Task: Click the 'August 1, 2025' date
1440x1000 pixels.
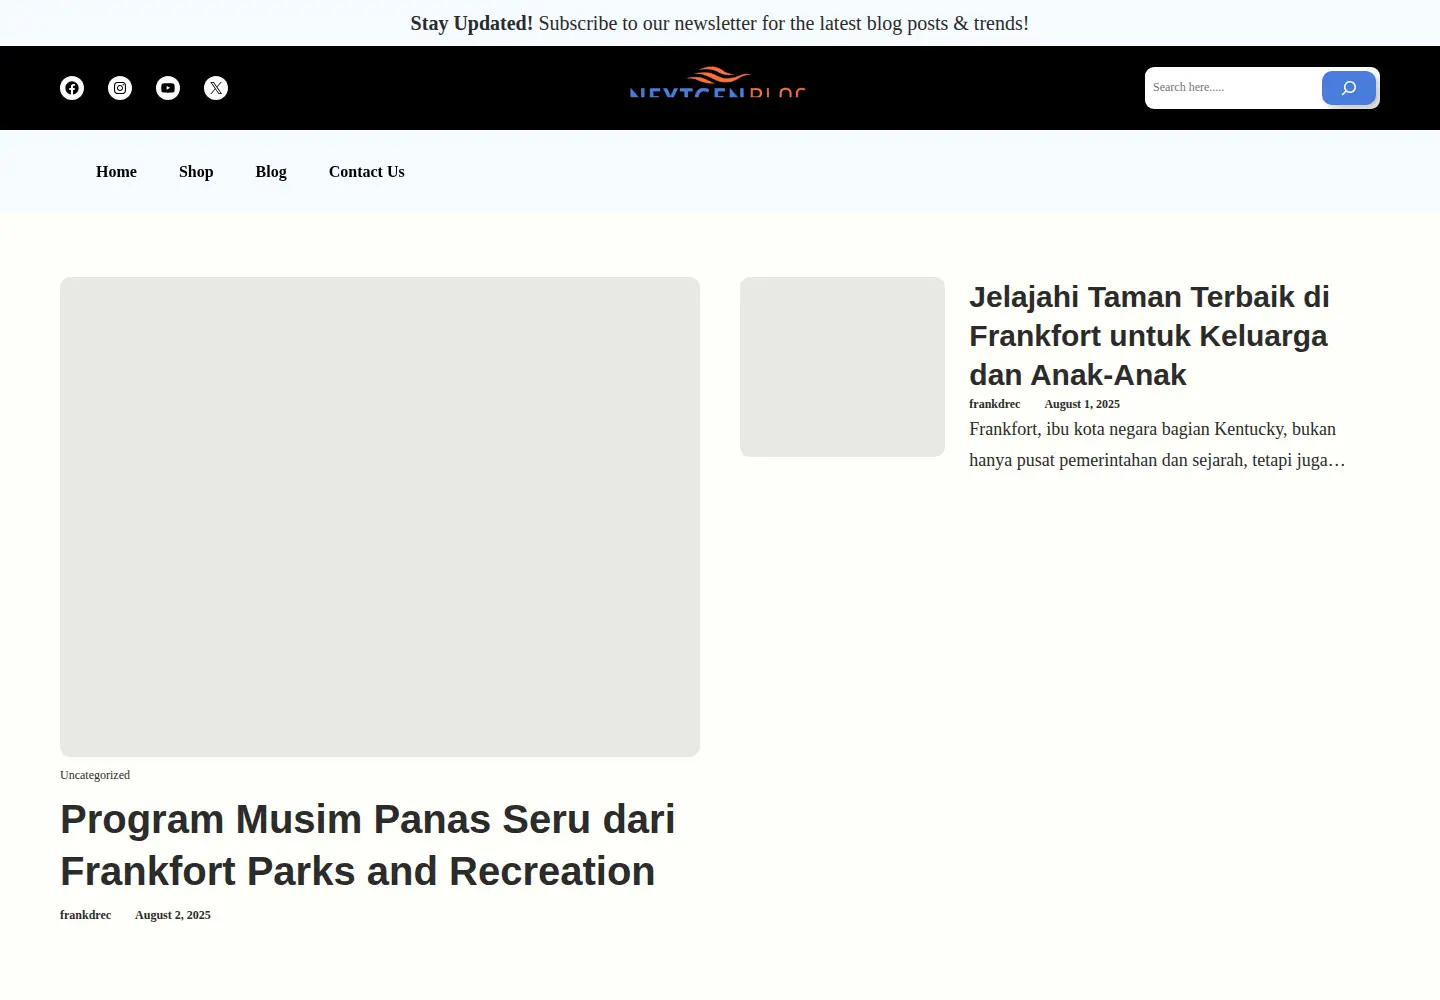Action: click(1082, 404)
